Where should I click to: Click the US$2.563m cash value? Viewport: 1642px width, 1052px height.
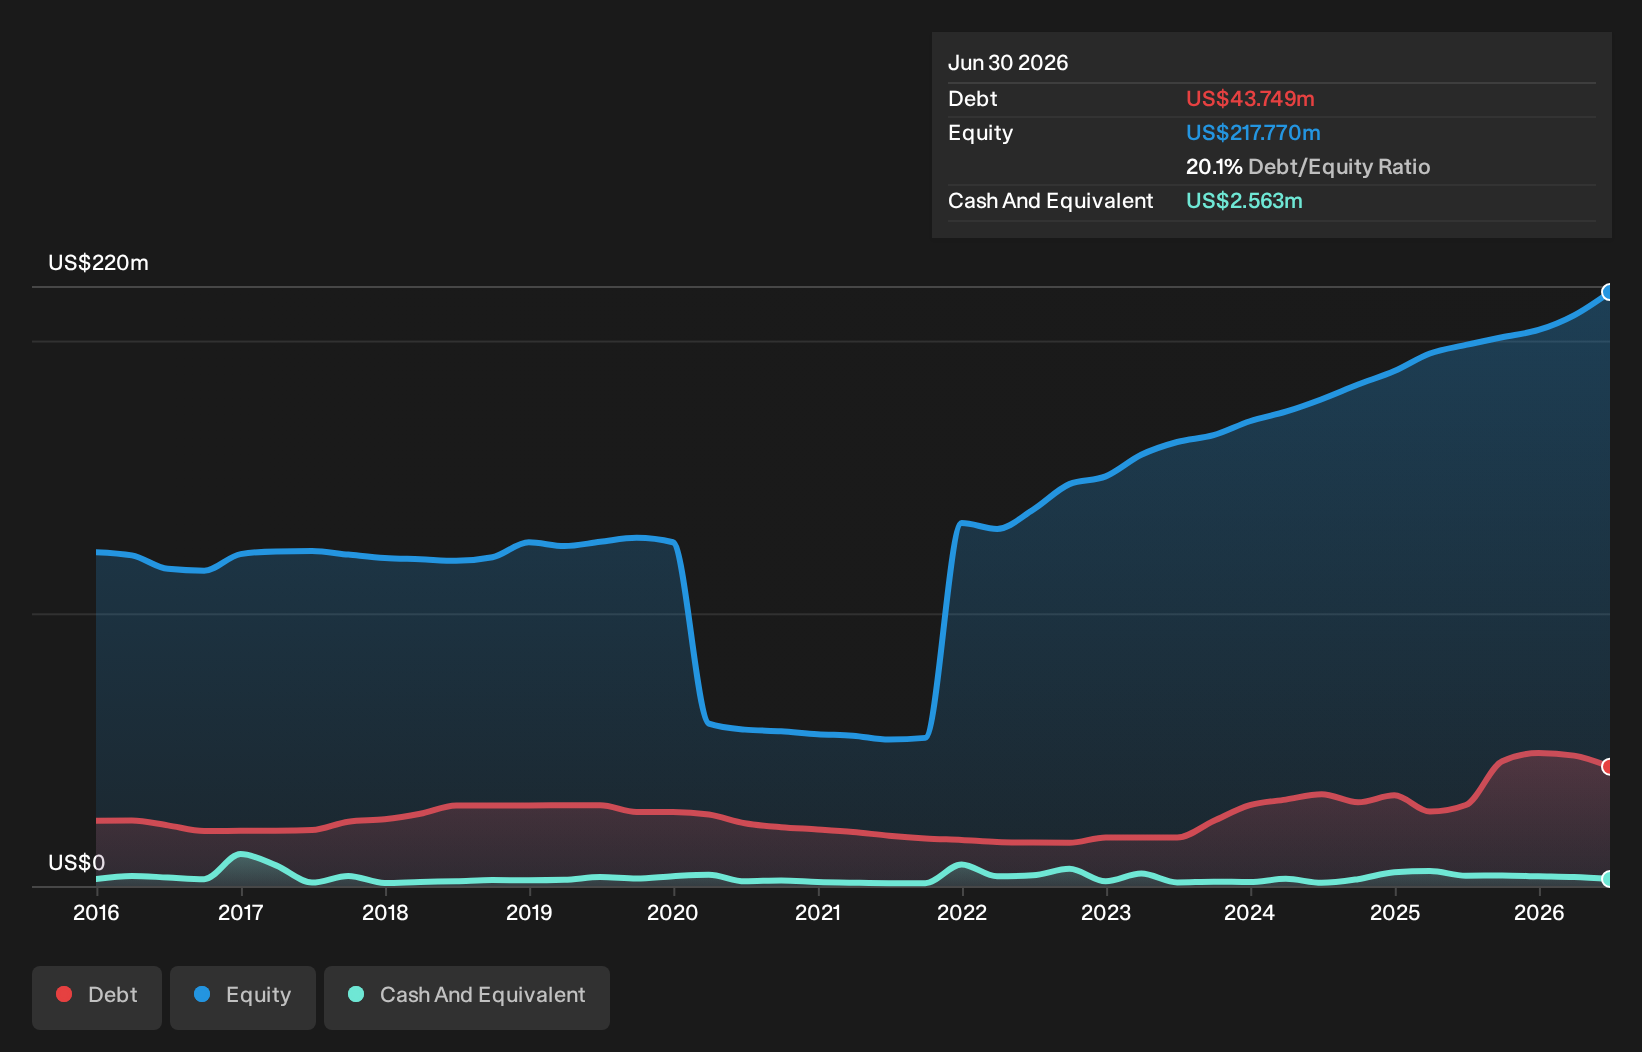pyautogui.click(x=1244, y=201)
